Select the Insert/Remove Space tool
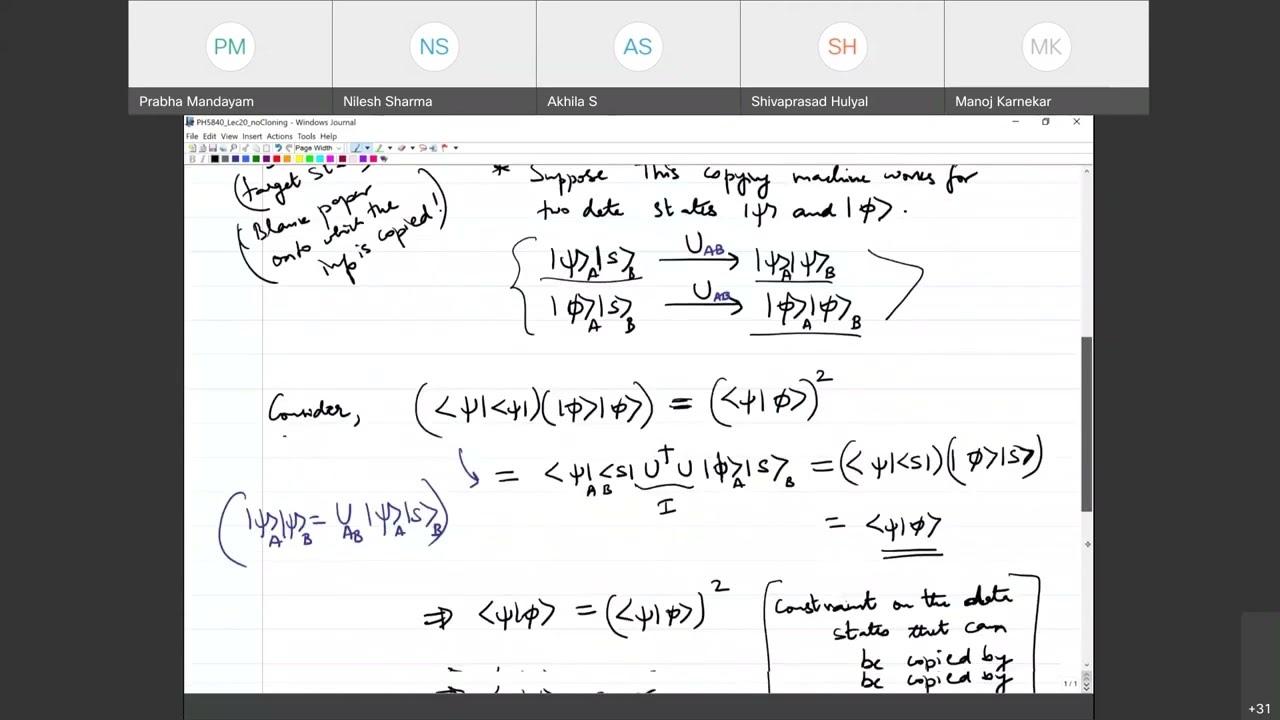 (433, 148)
